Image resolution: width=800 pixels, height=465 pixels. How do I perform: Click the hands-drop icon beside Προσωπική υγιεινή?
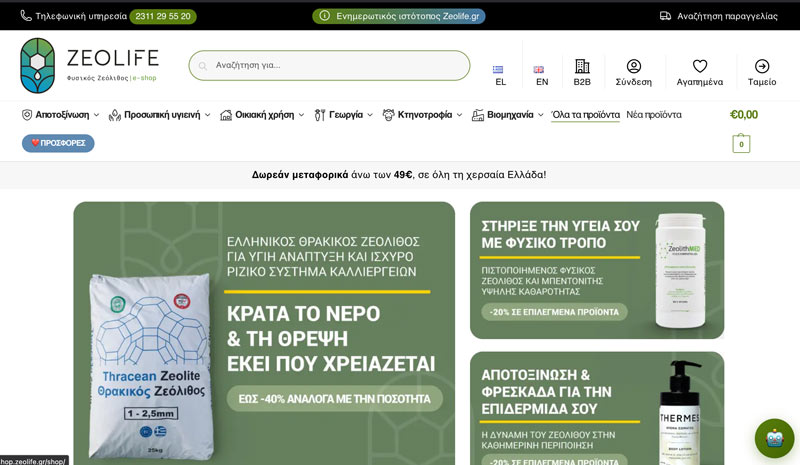(x=115, y=115)
